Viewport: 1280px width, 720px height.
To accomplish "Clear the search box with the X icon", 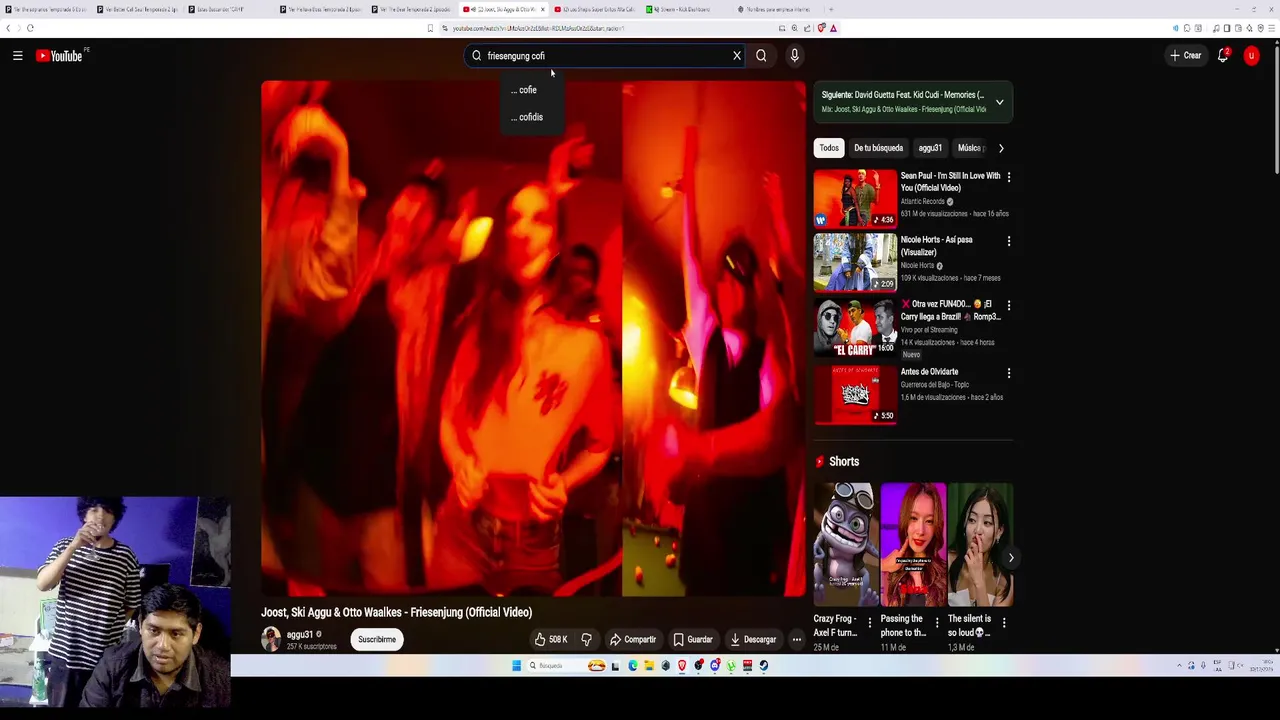I will click(x=737, y=56).
